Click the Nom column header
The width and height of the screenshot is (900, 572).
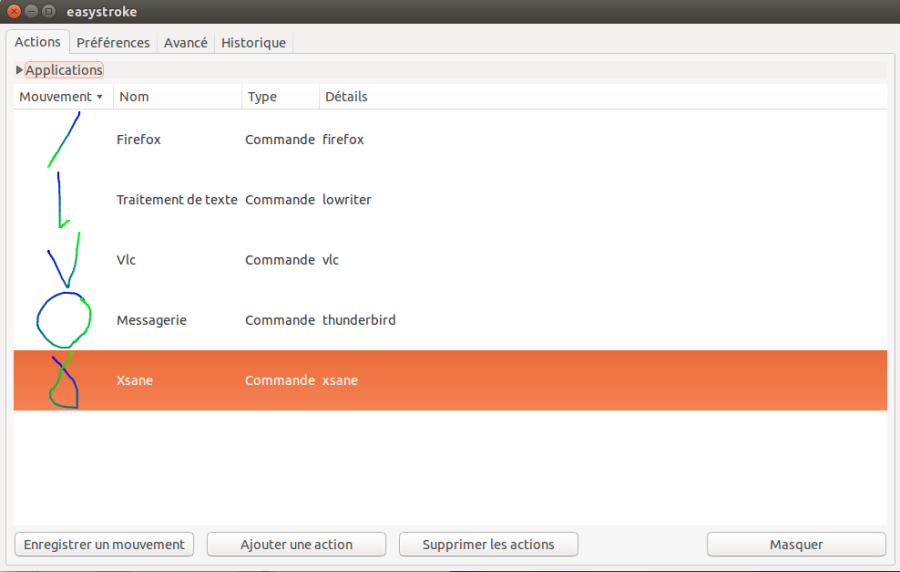click(178, 96)
